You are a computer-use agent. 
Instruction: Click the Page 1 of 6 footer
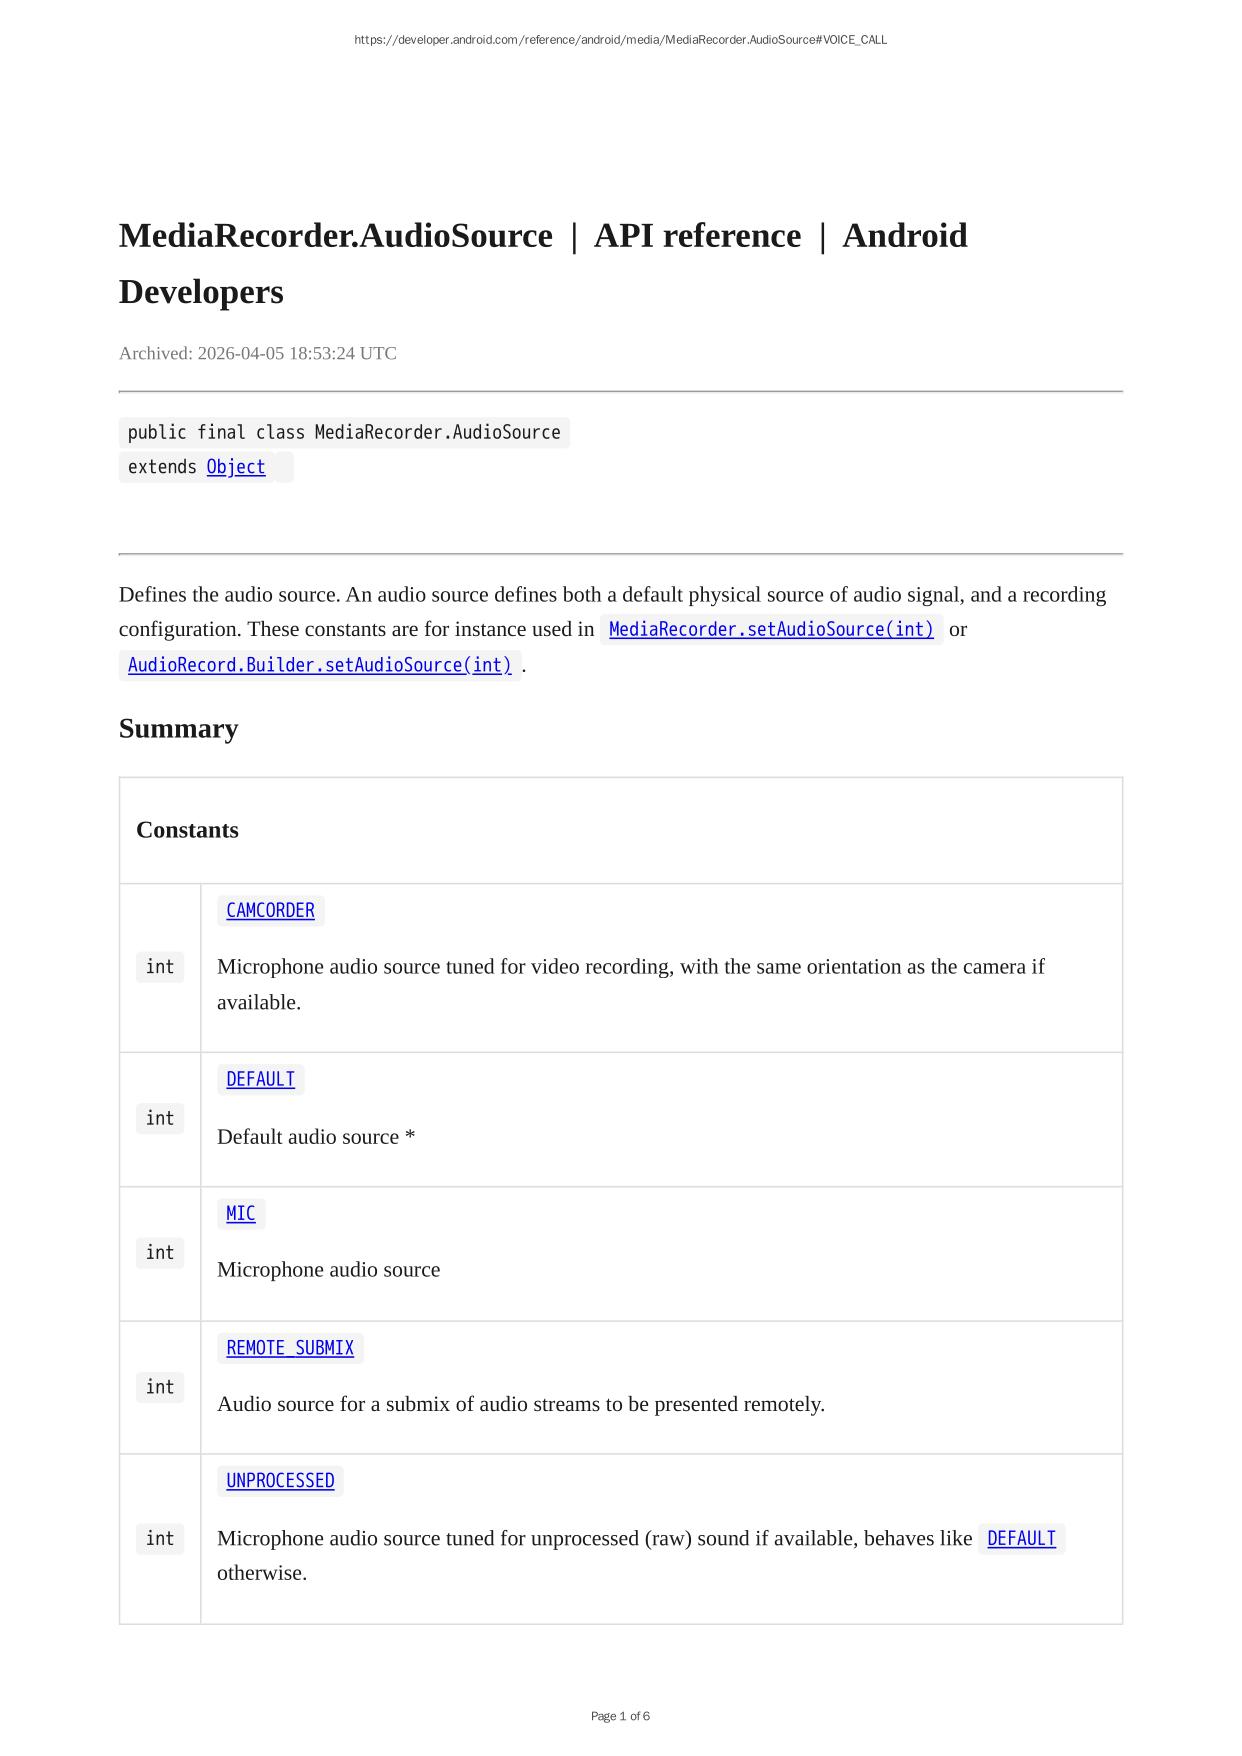tap(620, 1716)
